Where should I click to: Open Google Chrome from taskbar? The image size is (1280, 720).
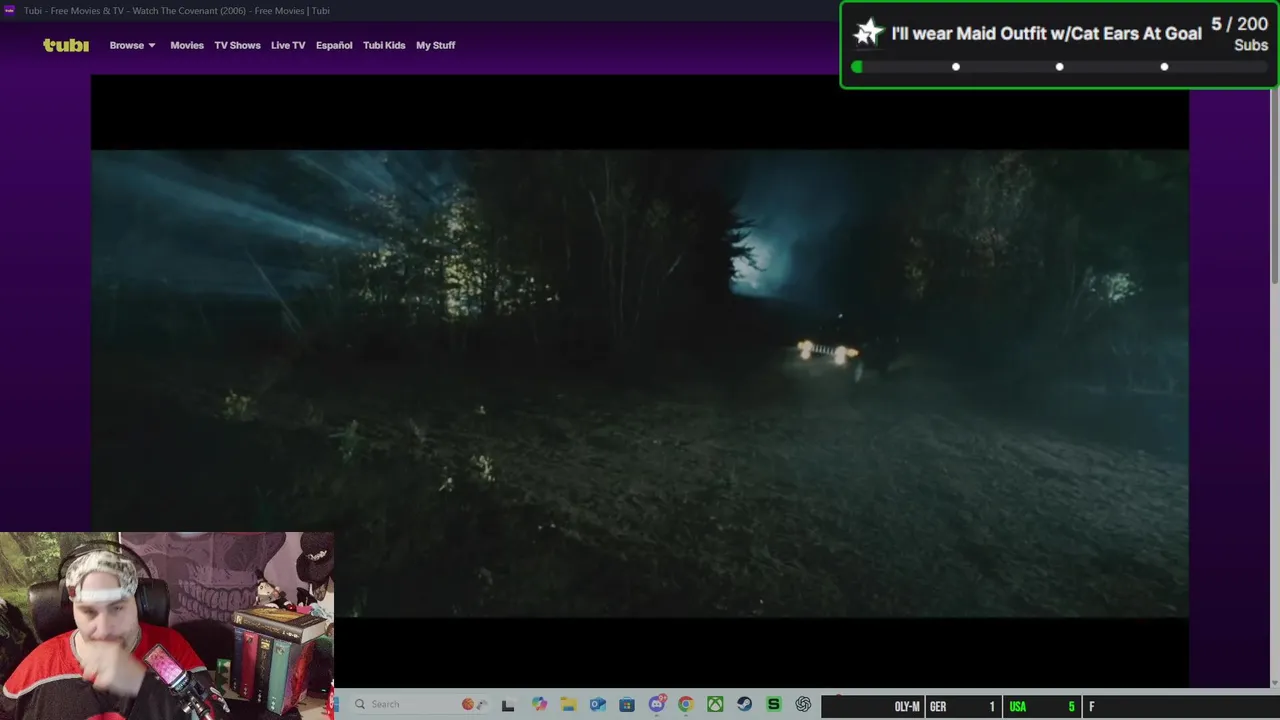pos(685,705)
